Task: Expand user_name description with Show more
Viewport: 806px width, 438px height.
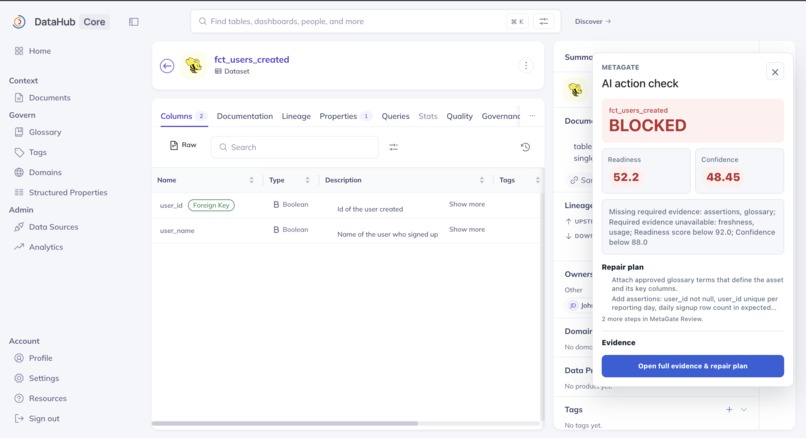Action: 467,229
